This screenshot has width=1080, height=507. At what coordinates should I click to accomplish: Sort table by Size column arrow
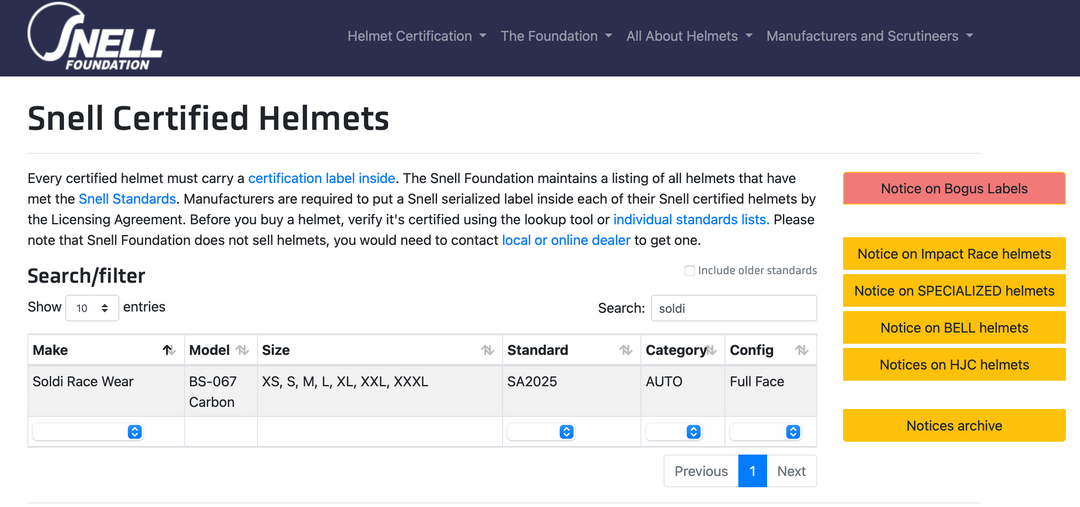(x=487, y=350)
